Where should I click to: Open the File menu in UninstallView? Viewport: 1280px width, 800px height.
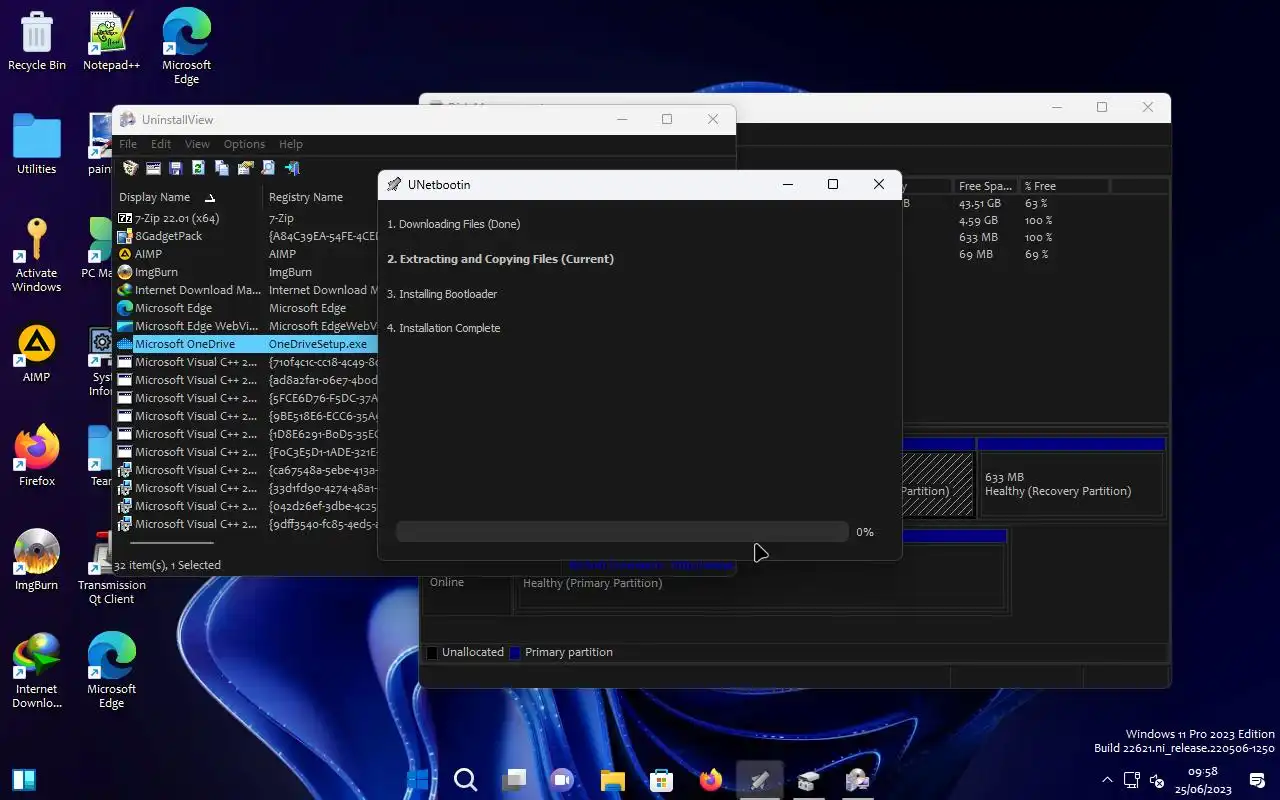(128, 144)
